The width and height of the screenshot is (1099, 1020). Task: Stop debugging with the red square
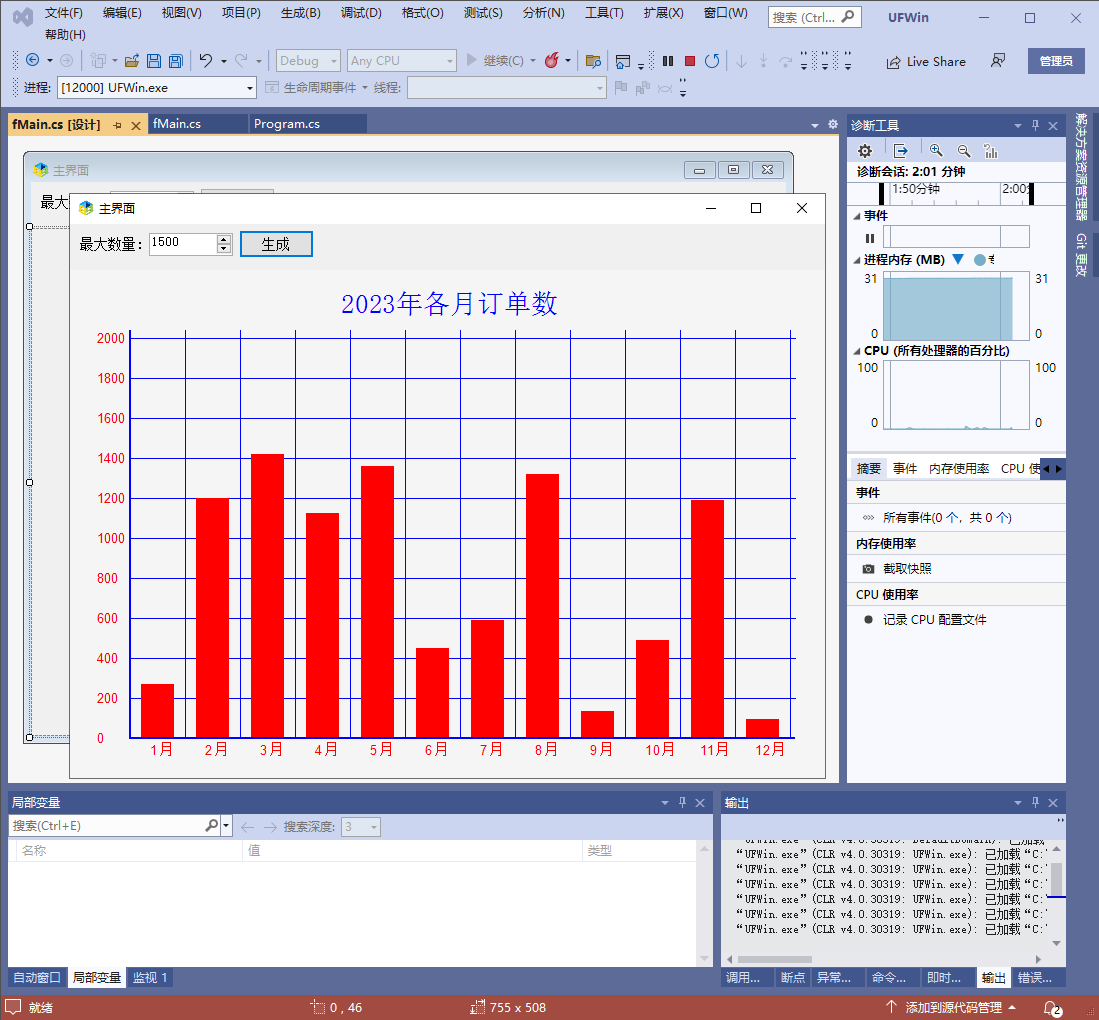coord(690,61)
